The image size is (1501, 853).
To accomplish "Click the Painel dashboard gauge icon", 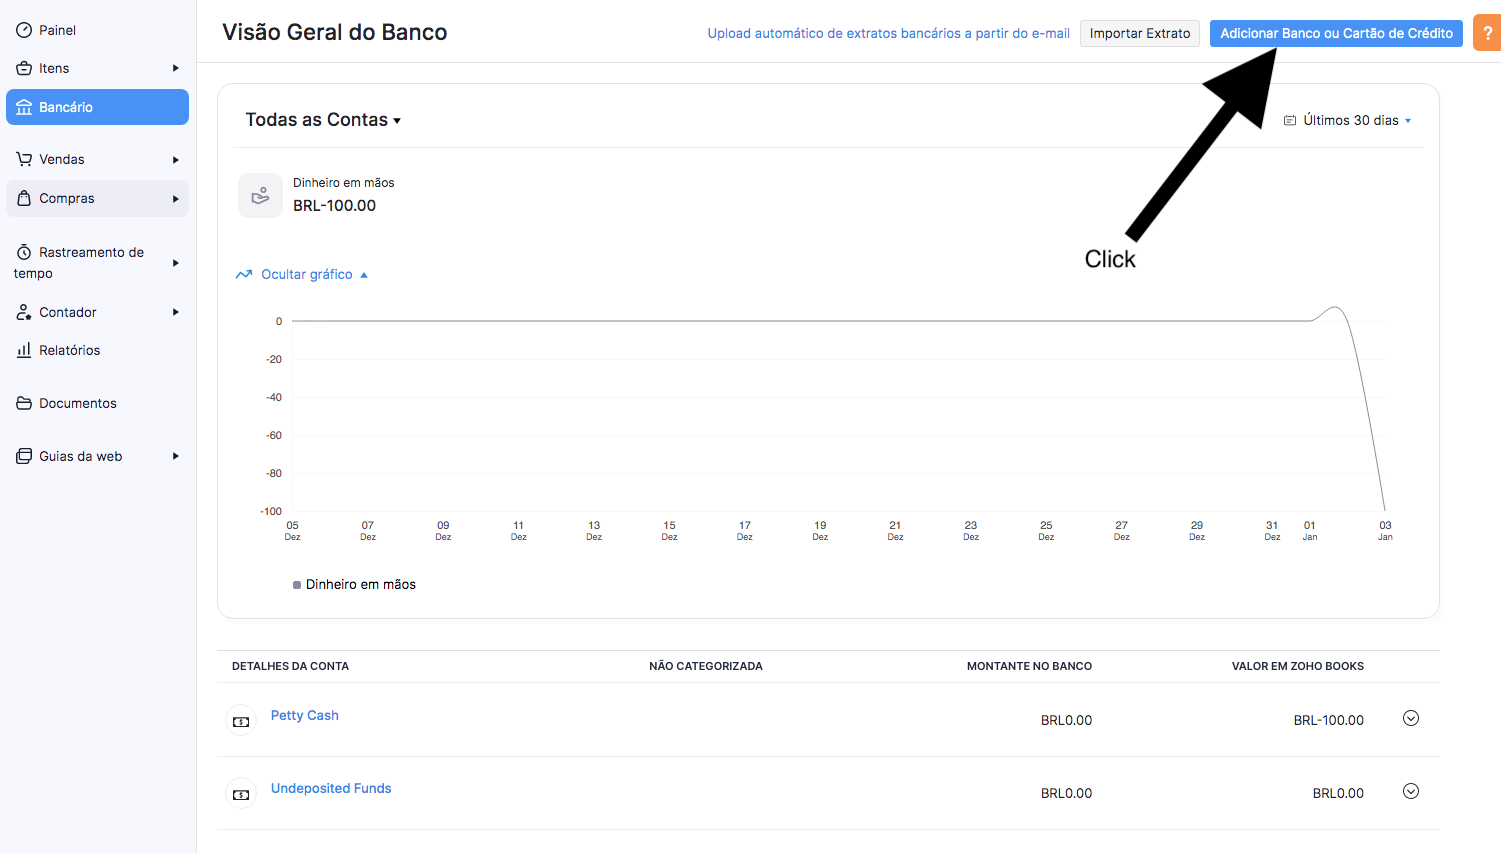I will 24,30.
